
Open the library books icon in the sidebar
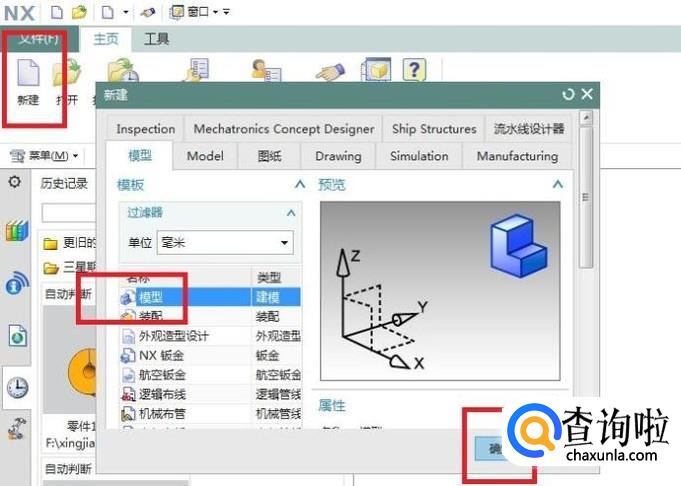[x=17, y=231]
